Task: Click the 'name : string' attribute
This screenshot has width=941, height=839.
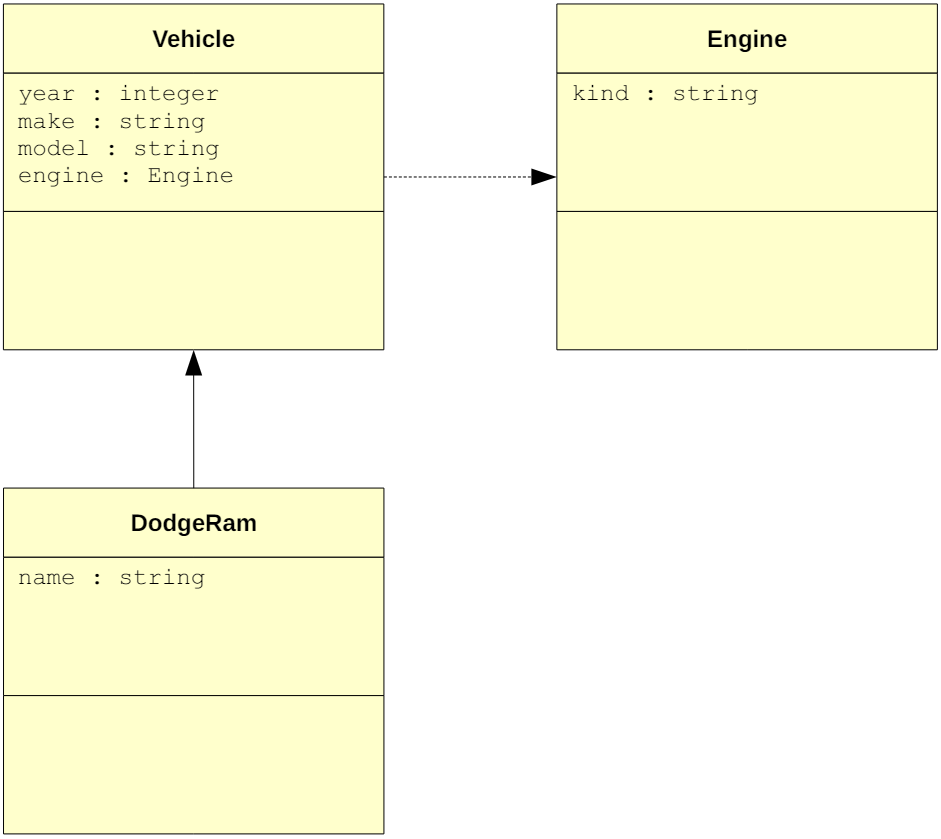Action: [x=112, y=578]
